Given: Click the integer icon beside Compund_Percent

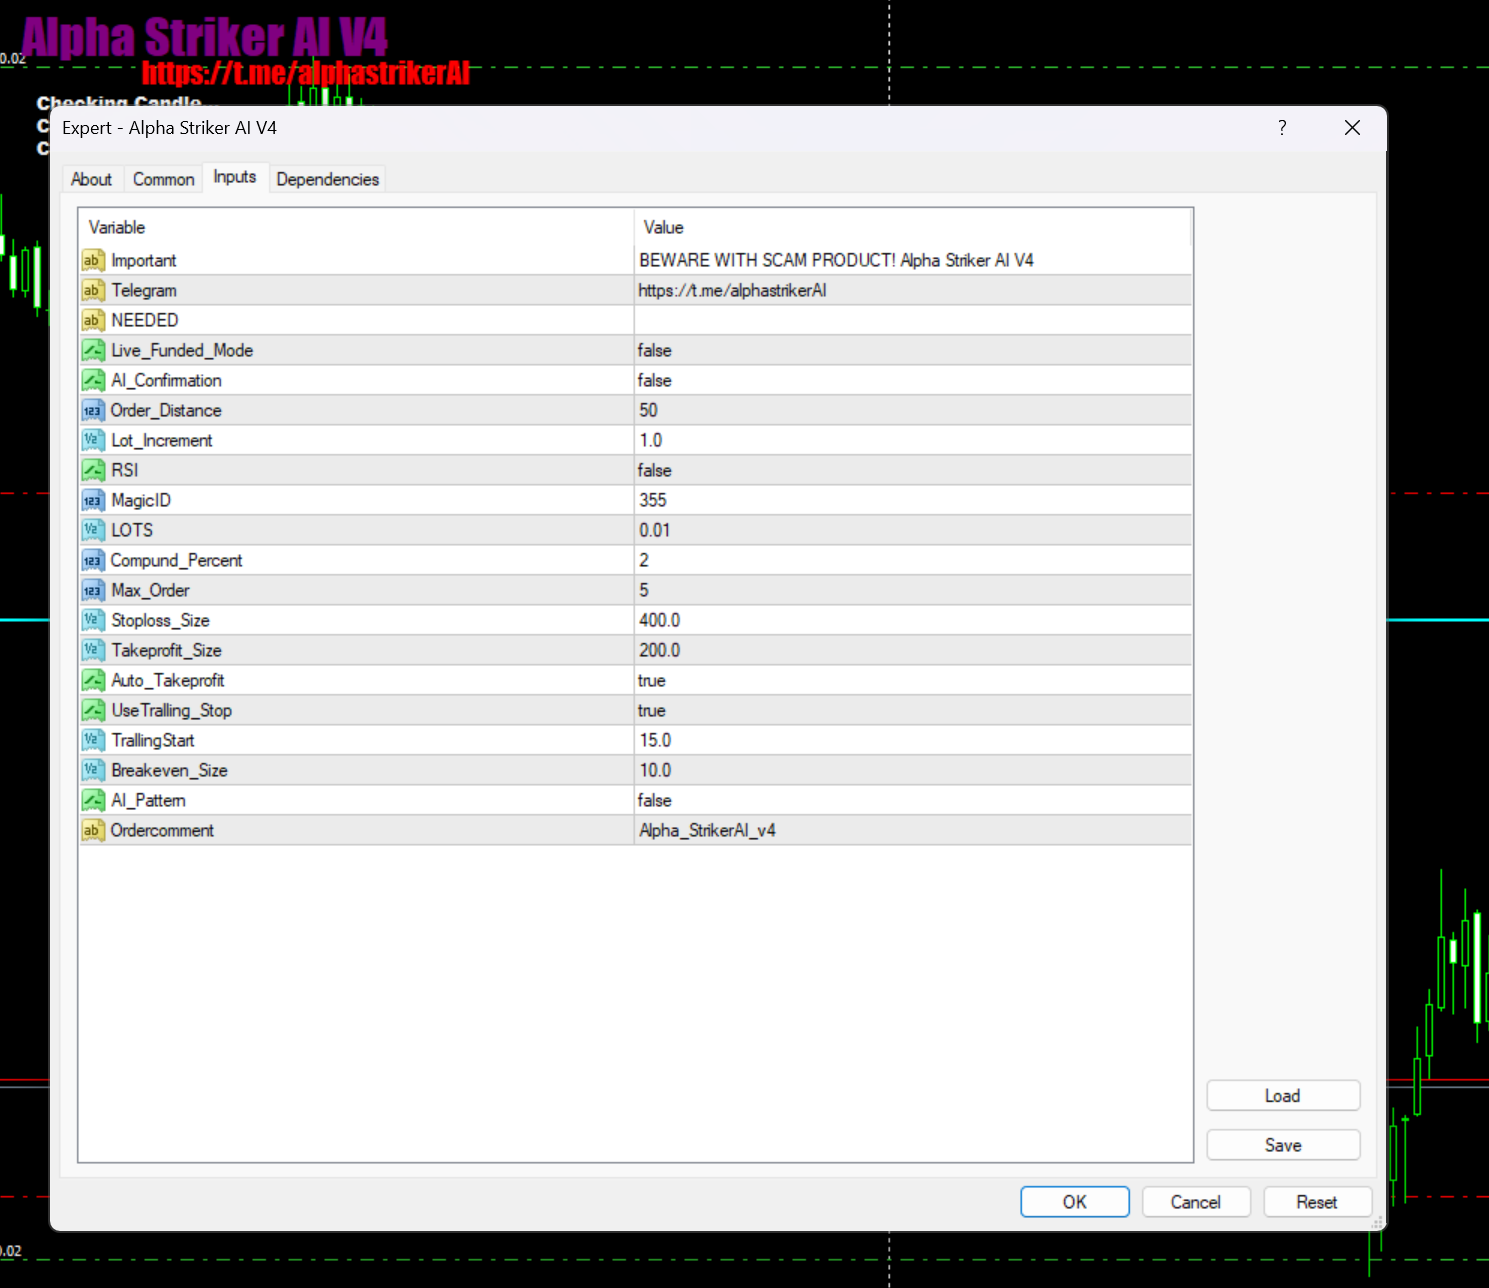Looking at the screenshot, I should click(x=93, y=560).
